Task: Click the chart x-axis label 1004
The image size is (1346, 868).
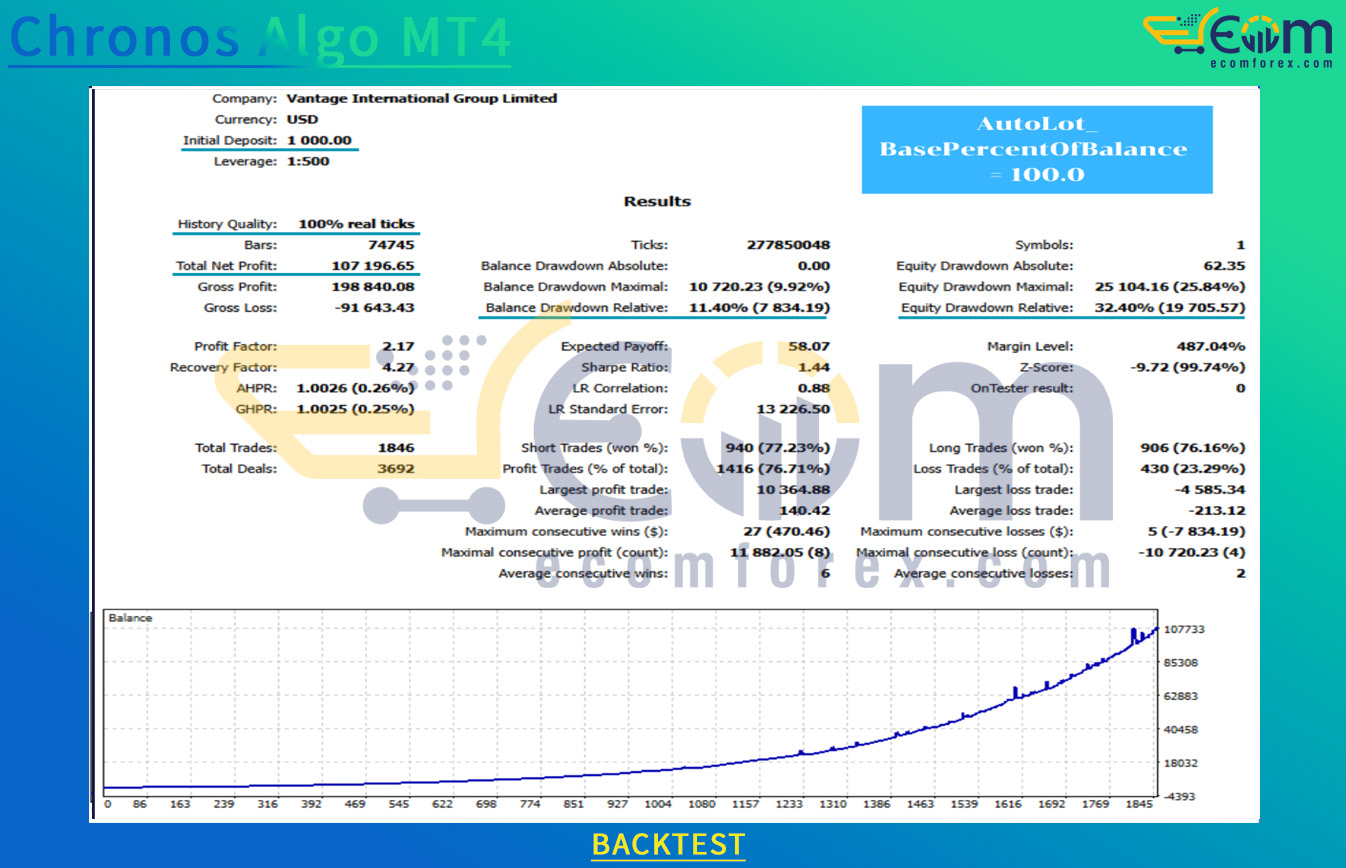Action: tap(658, 805)
